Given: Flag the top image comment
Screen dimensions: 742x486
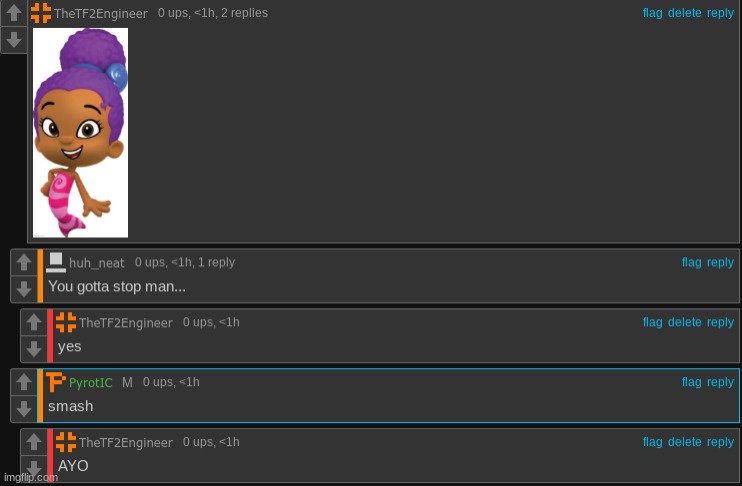Looking at the screenshot, I should click(x=653, y=13).
